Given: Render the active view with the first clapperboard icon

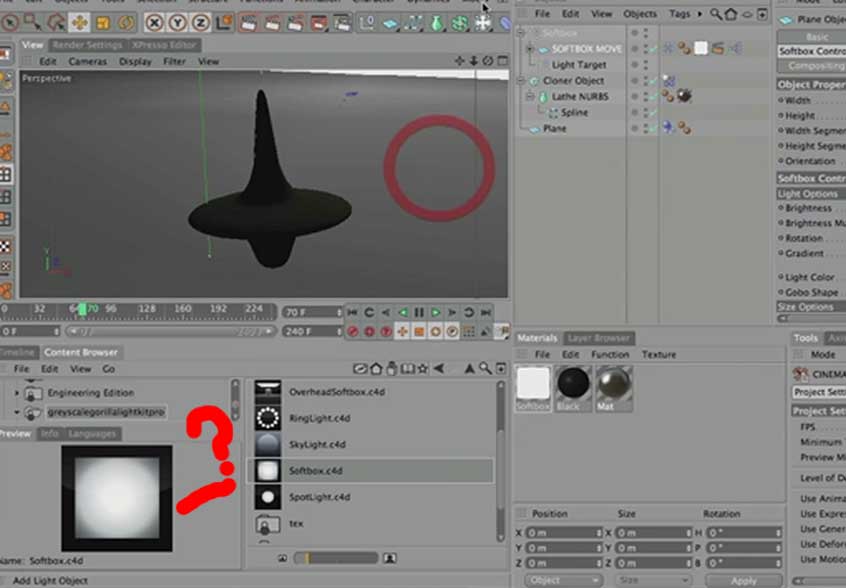Looking at the screenshot, I should pos(248,23).
